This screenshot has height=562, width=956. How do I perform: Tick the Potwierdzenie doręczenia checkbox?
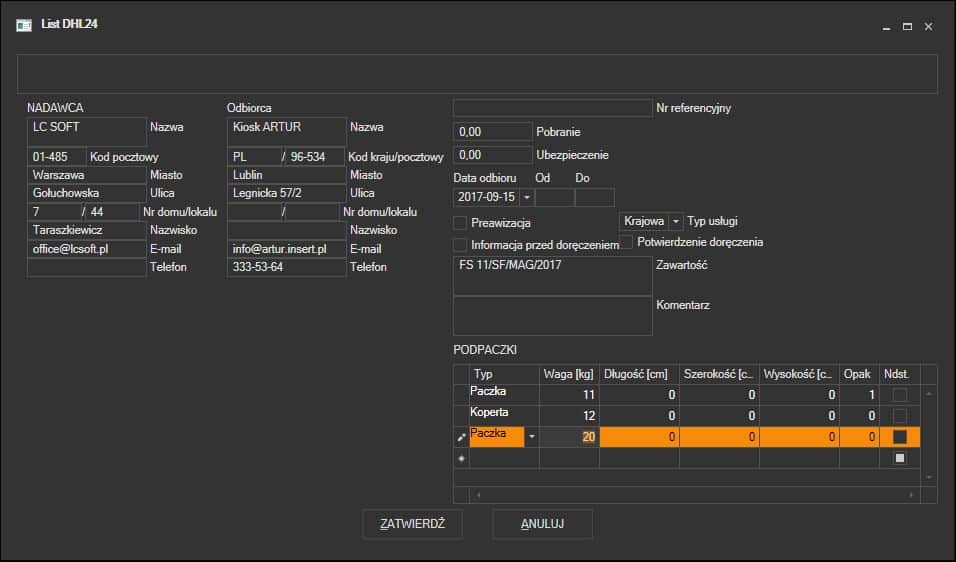[x=626, y=242]
